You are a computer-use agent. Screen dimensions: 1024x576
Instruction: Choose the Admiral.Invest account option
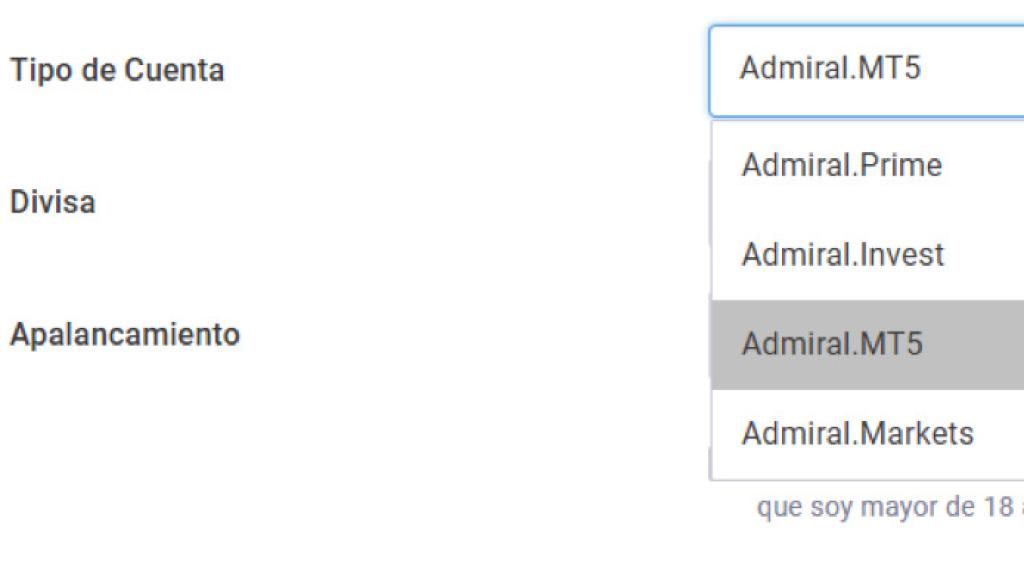click(843, 255)
